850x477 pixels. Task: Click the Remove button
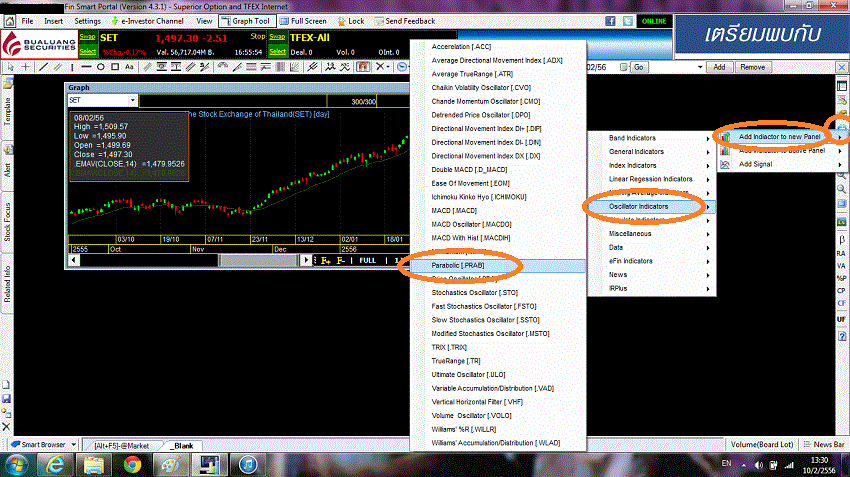(752, 67)
